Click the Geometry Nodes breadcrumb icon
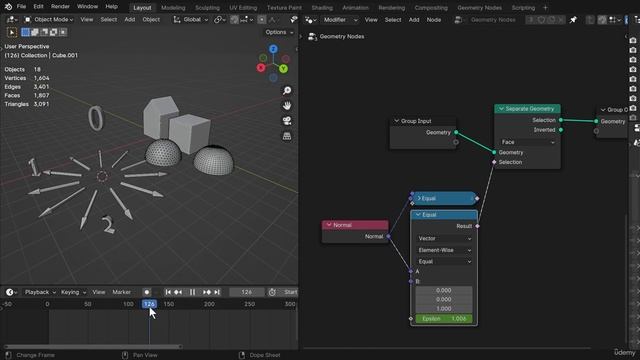 (x=313, y=37)
